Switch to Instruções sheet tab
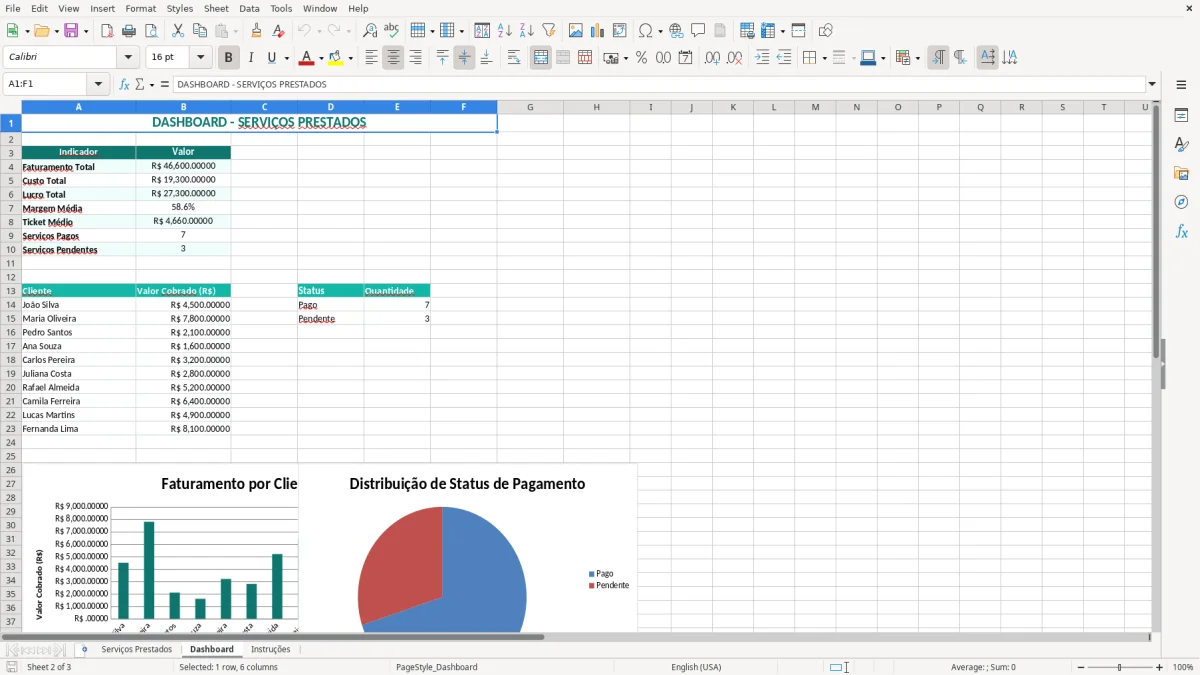The width and height of the screenshot is (1200, 675). pyautogui.click(x=270, y=650)
